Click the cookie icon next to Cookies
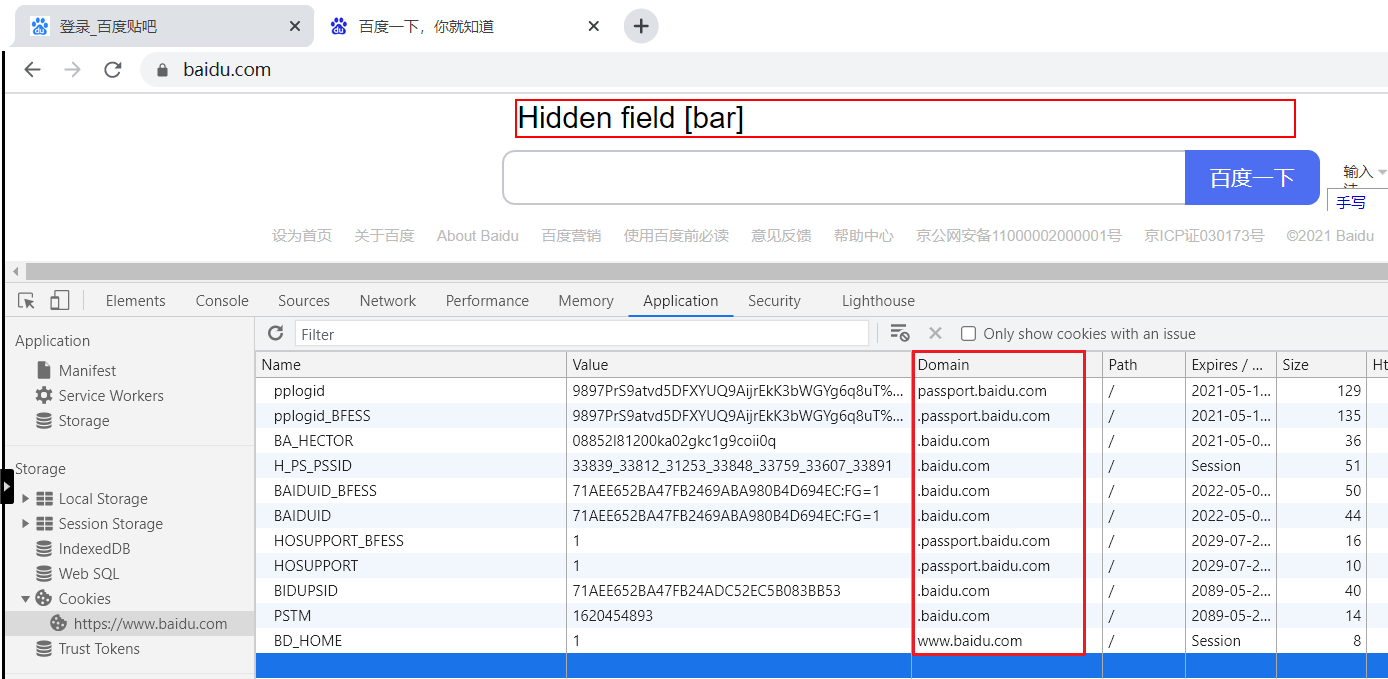Viewport: 1388px width, 679px height. 43,598
